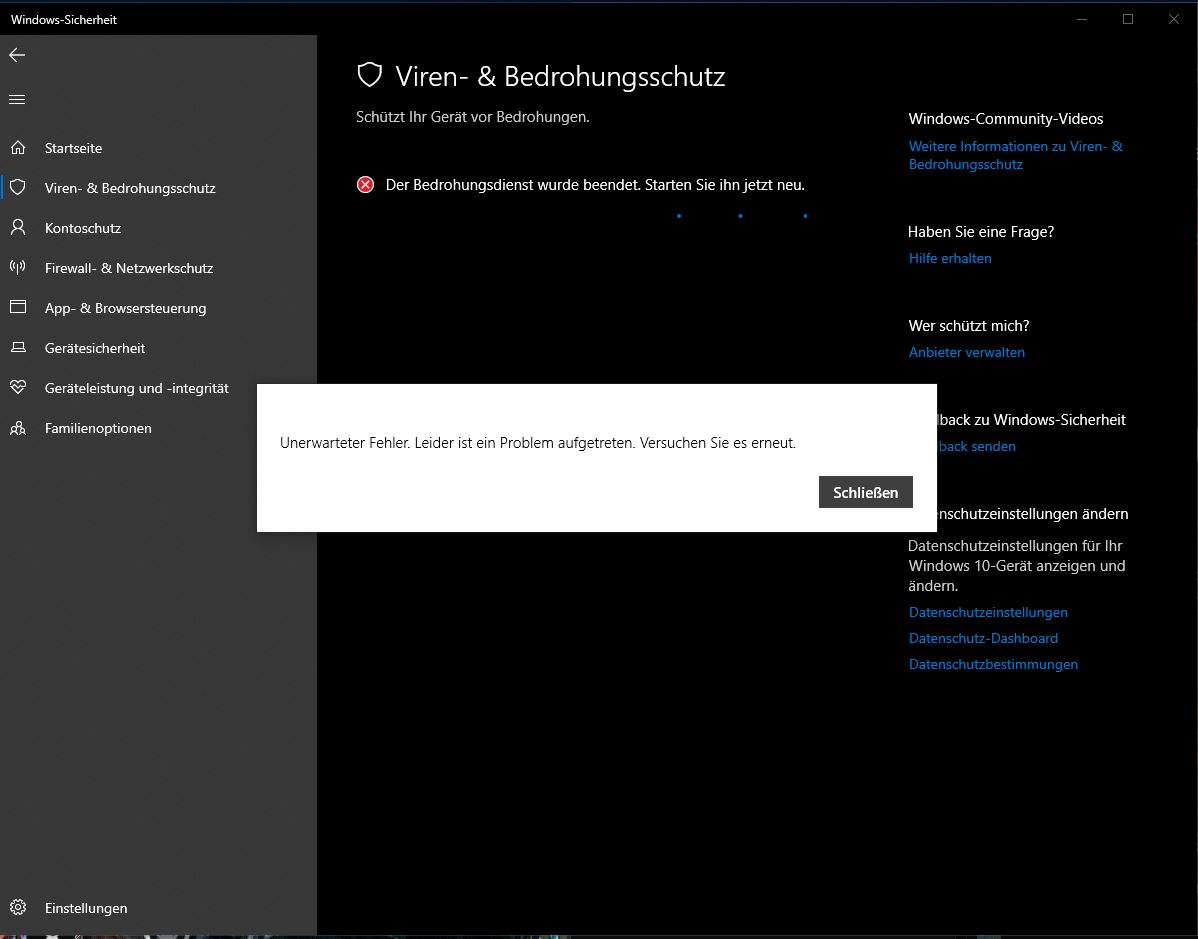
Task: Click the Feedback senden link
Action: pyautogui.click(x=976, y=446)
